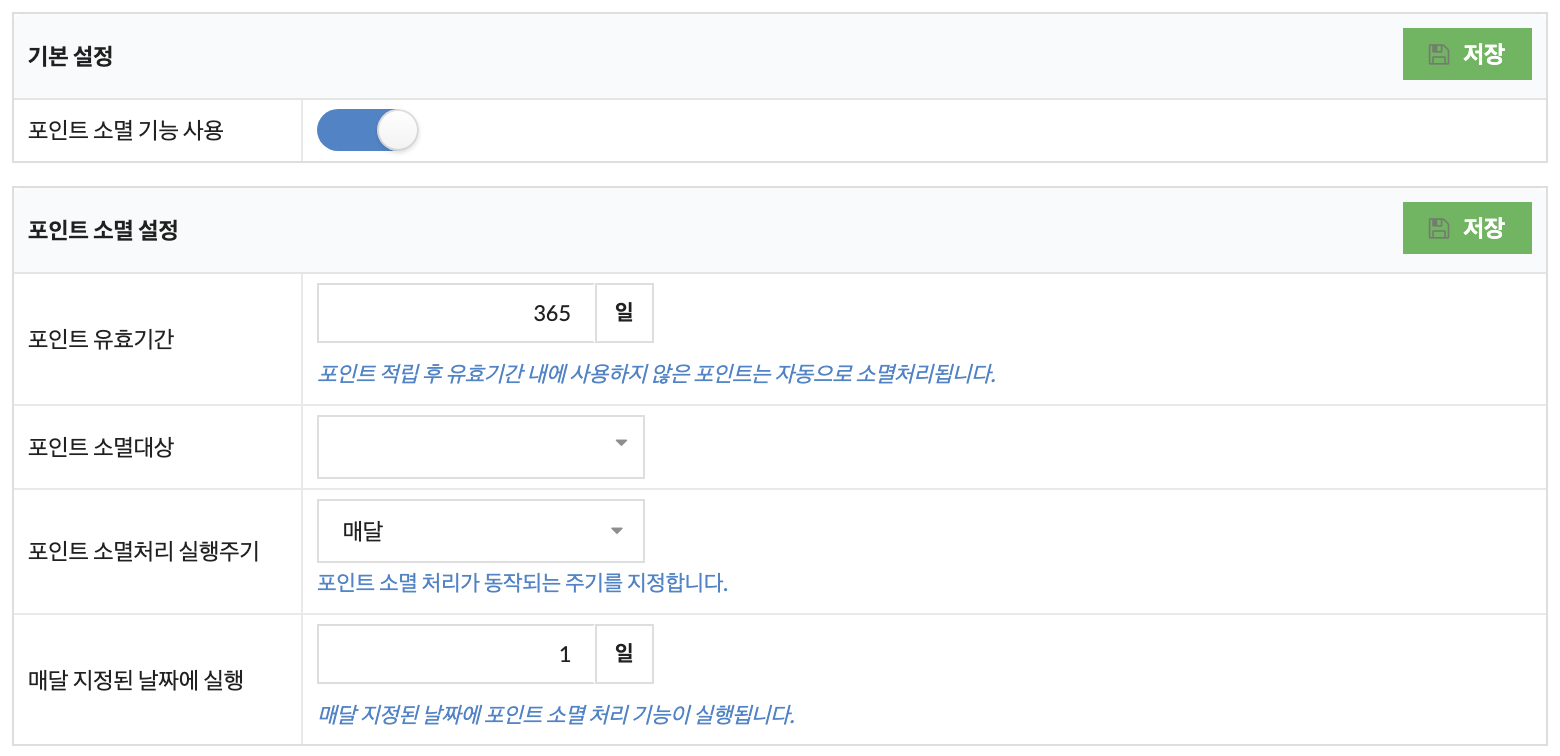Disable the 포인트 소멸 기능 사용 switch
This screenshot has height=756, width=1560.
[x=367, y=130]
